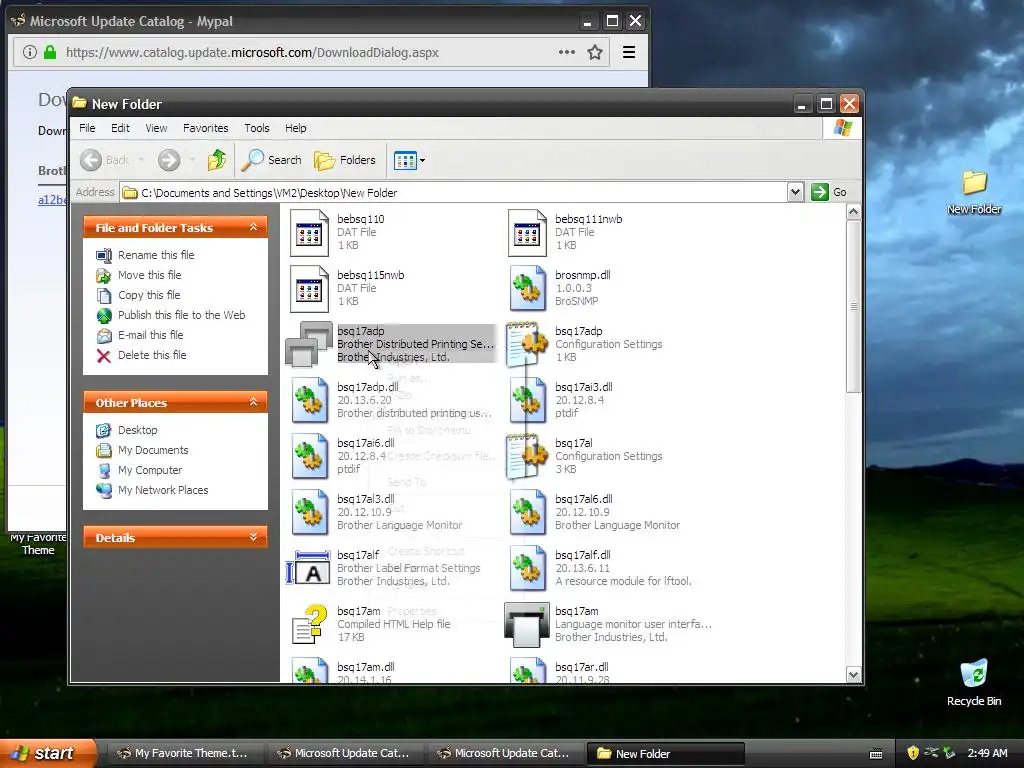Click the Mypal site info icon
This screenshot has width=1024, height=768.
[x=29, y=52]
